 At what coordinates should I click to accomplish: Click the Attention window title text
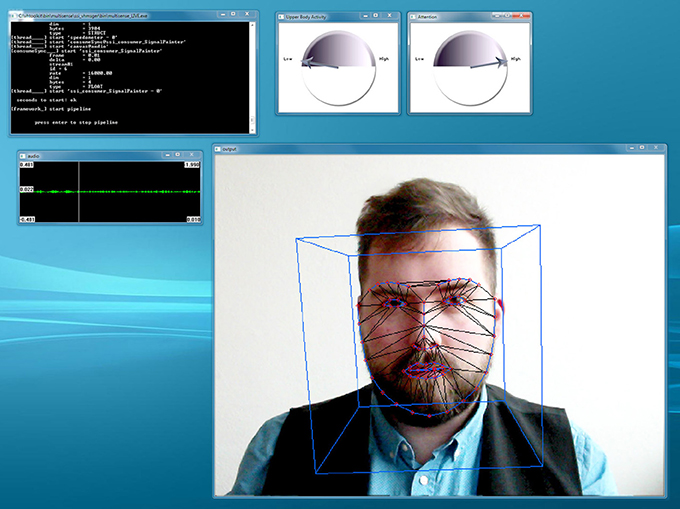click(427, 17)
